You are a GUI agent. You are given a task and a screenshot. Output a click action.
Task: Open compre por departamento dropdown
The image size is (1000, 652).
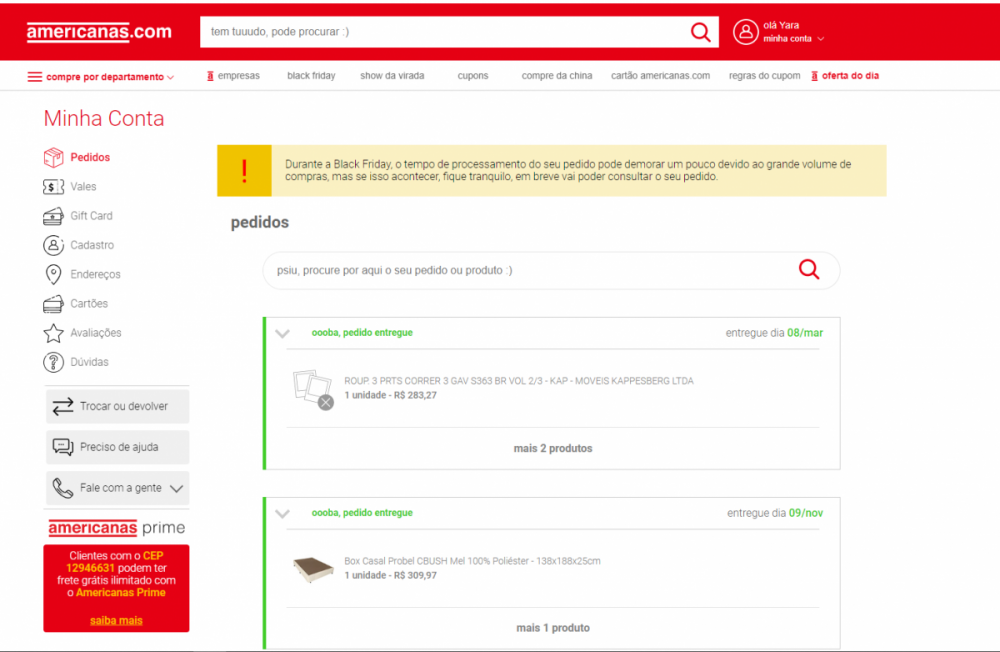[x=101, y=77]
